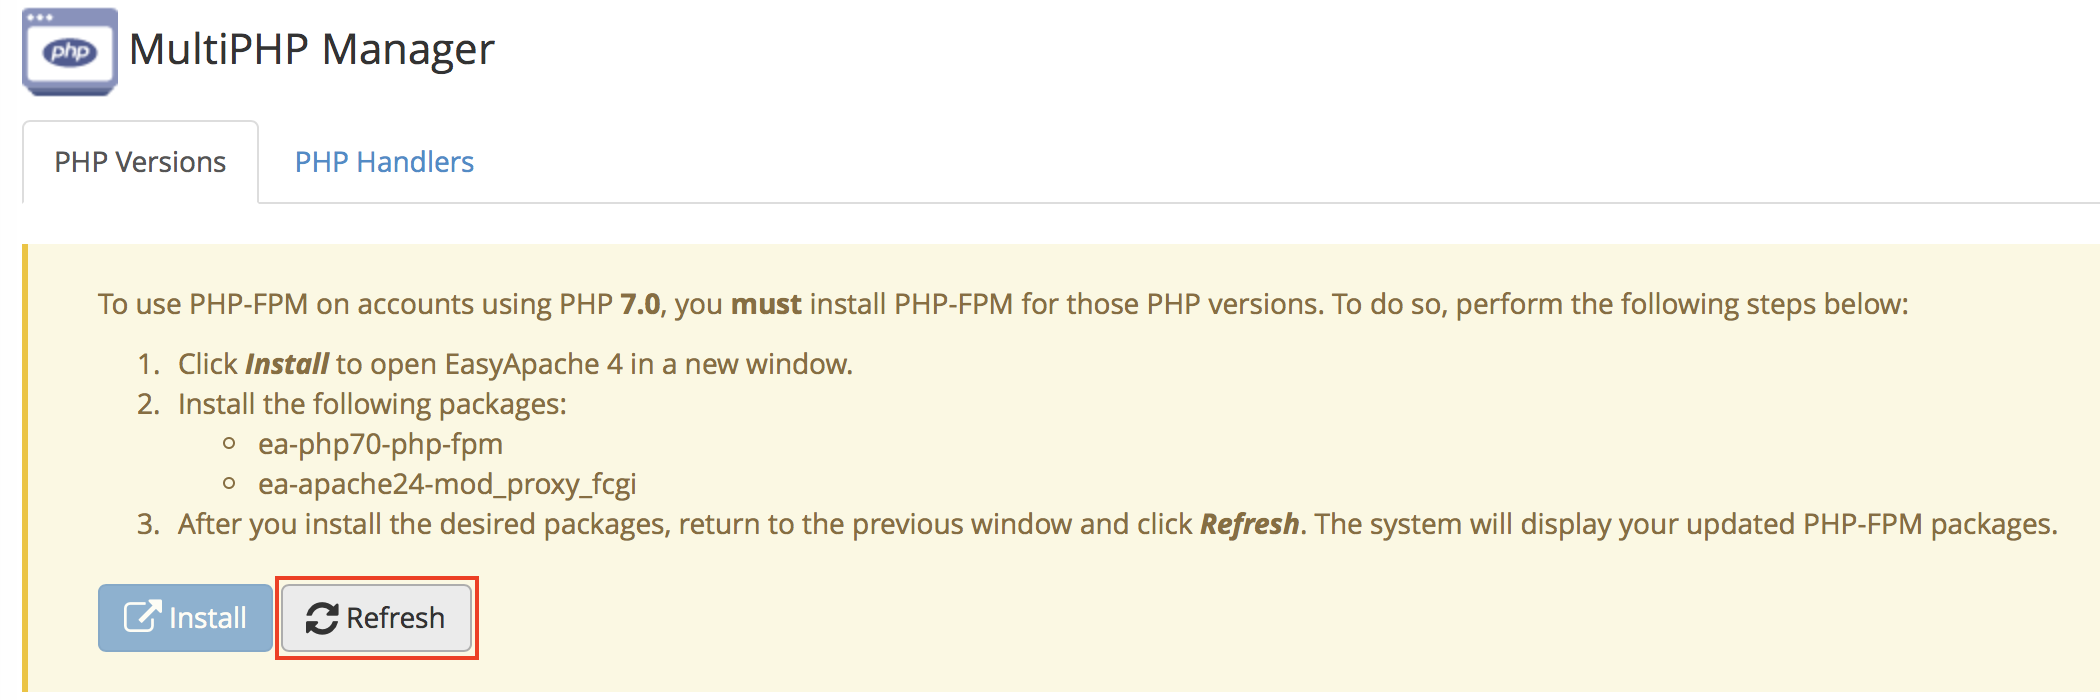Click the MultiPHP Manager php icon
The width and height of the screenshot is (2100, 700).
(70, 51)
